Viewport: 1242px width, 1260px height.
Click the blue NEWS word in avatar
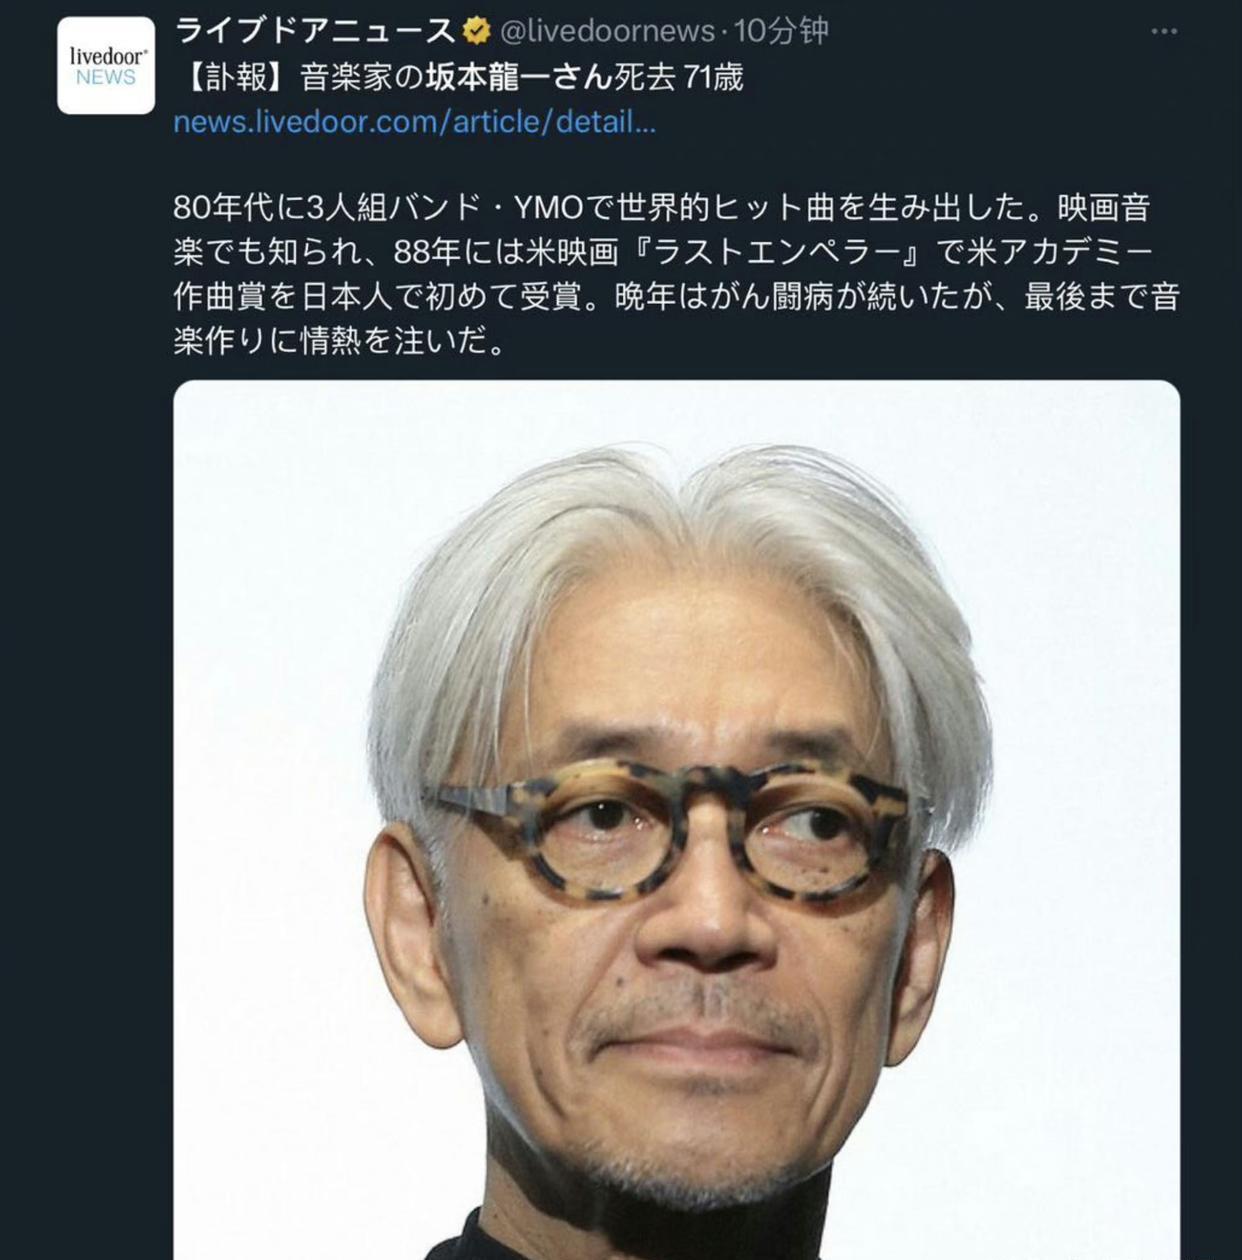[106, 78]
